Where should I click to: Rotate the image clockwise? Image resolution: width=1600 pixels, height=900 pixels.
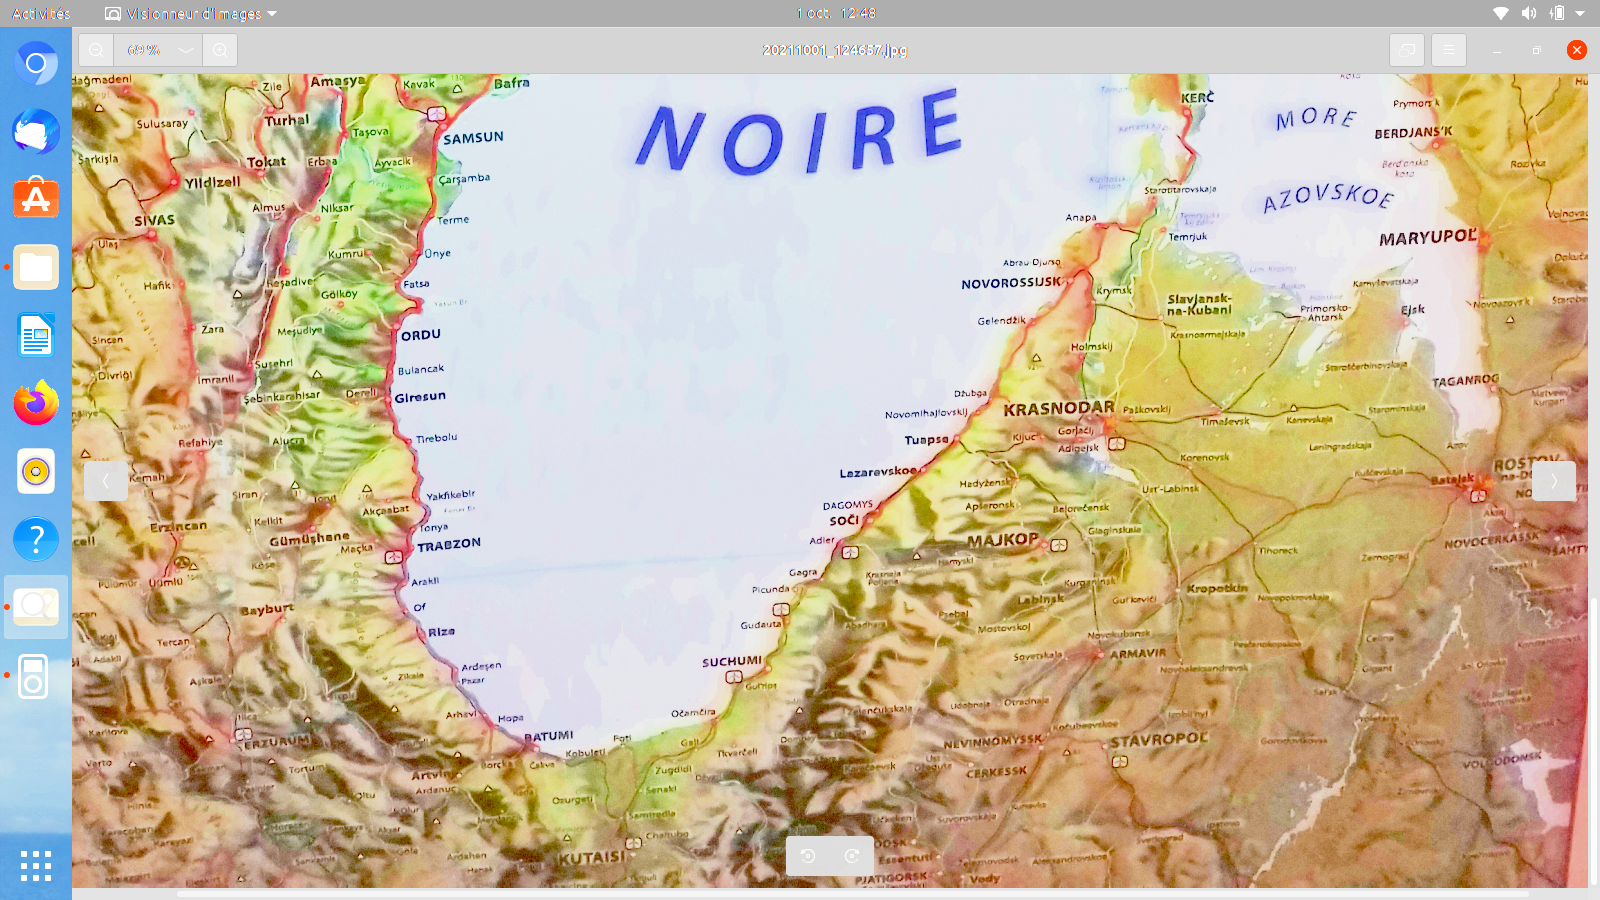coord(852,856)
